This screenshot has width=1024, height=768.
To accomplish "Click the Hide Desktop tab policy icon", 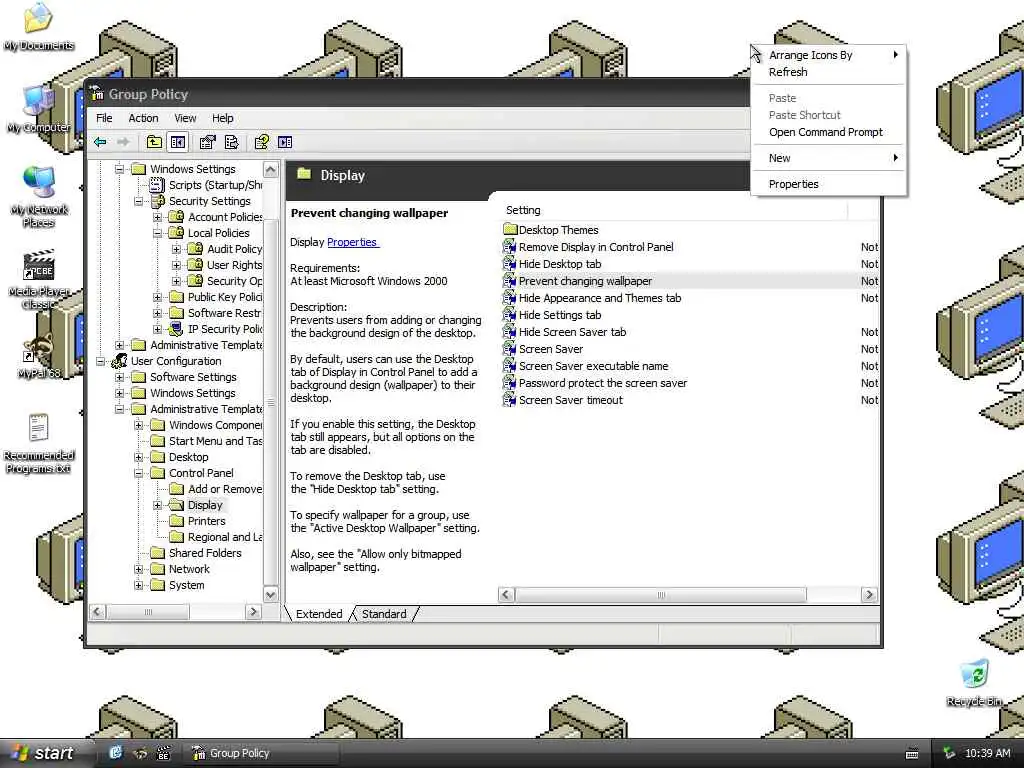I will [509, 263].
